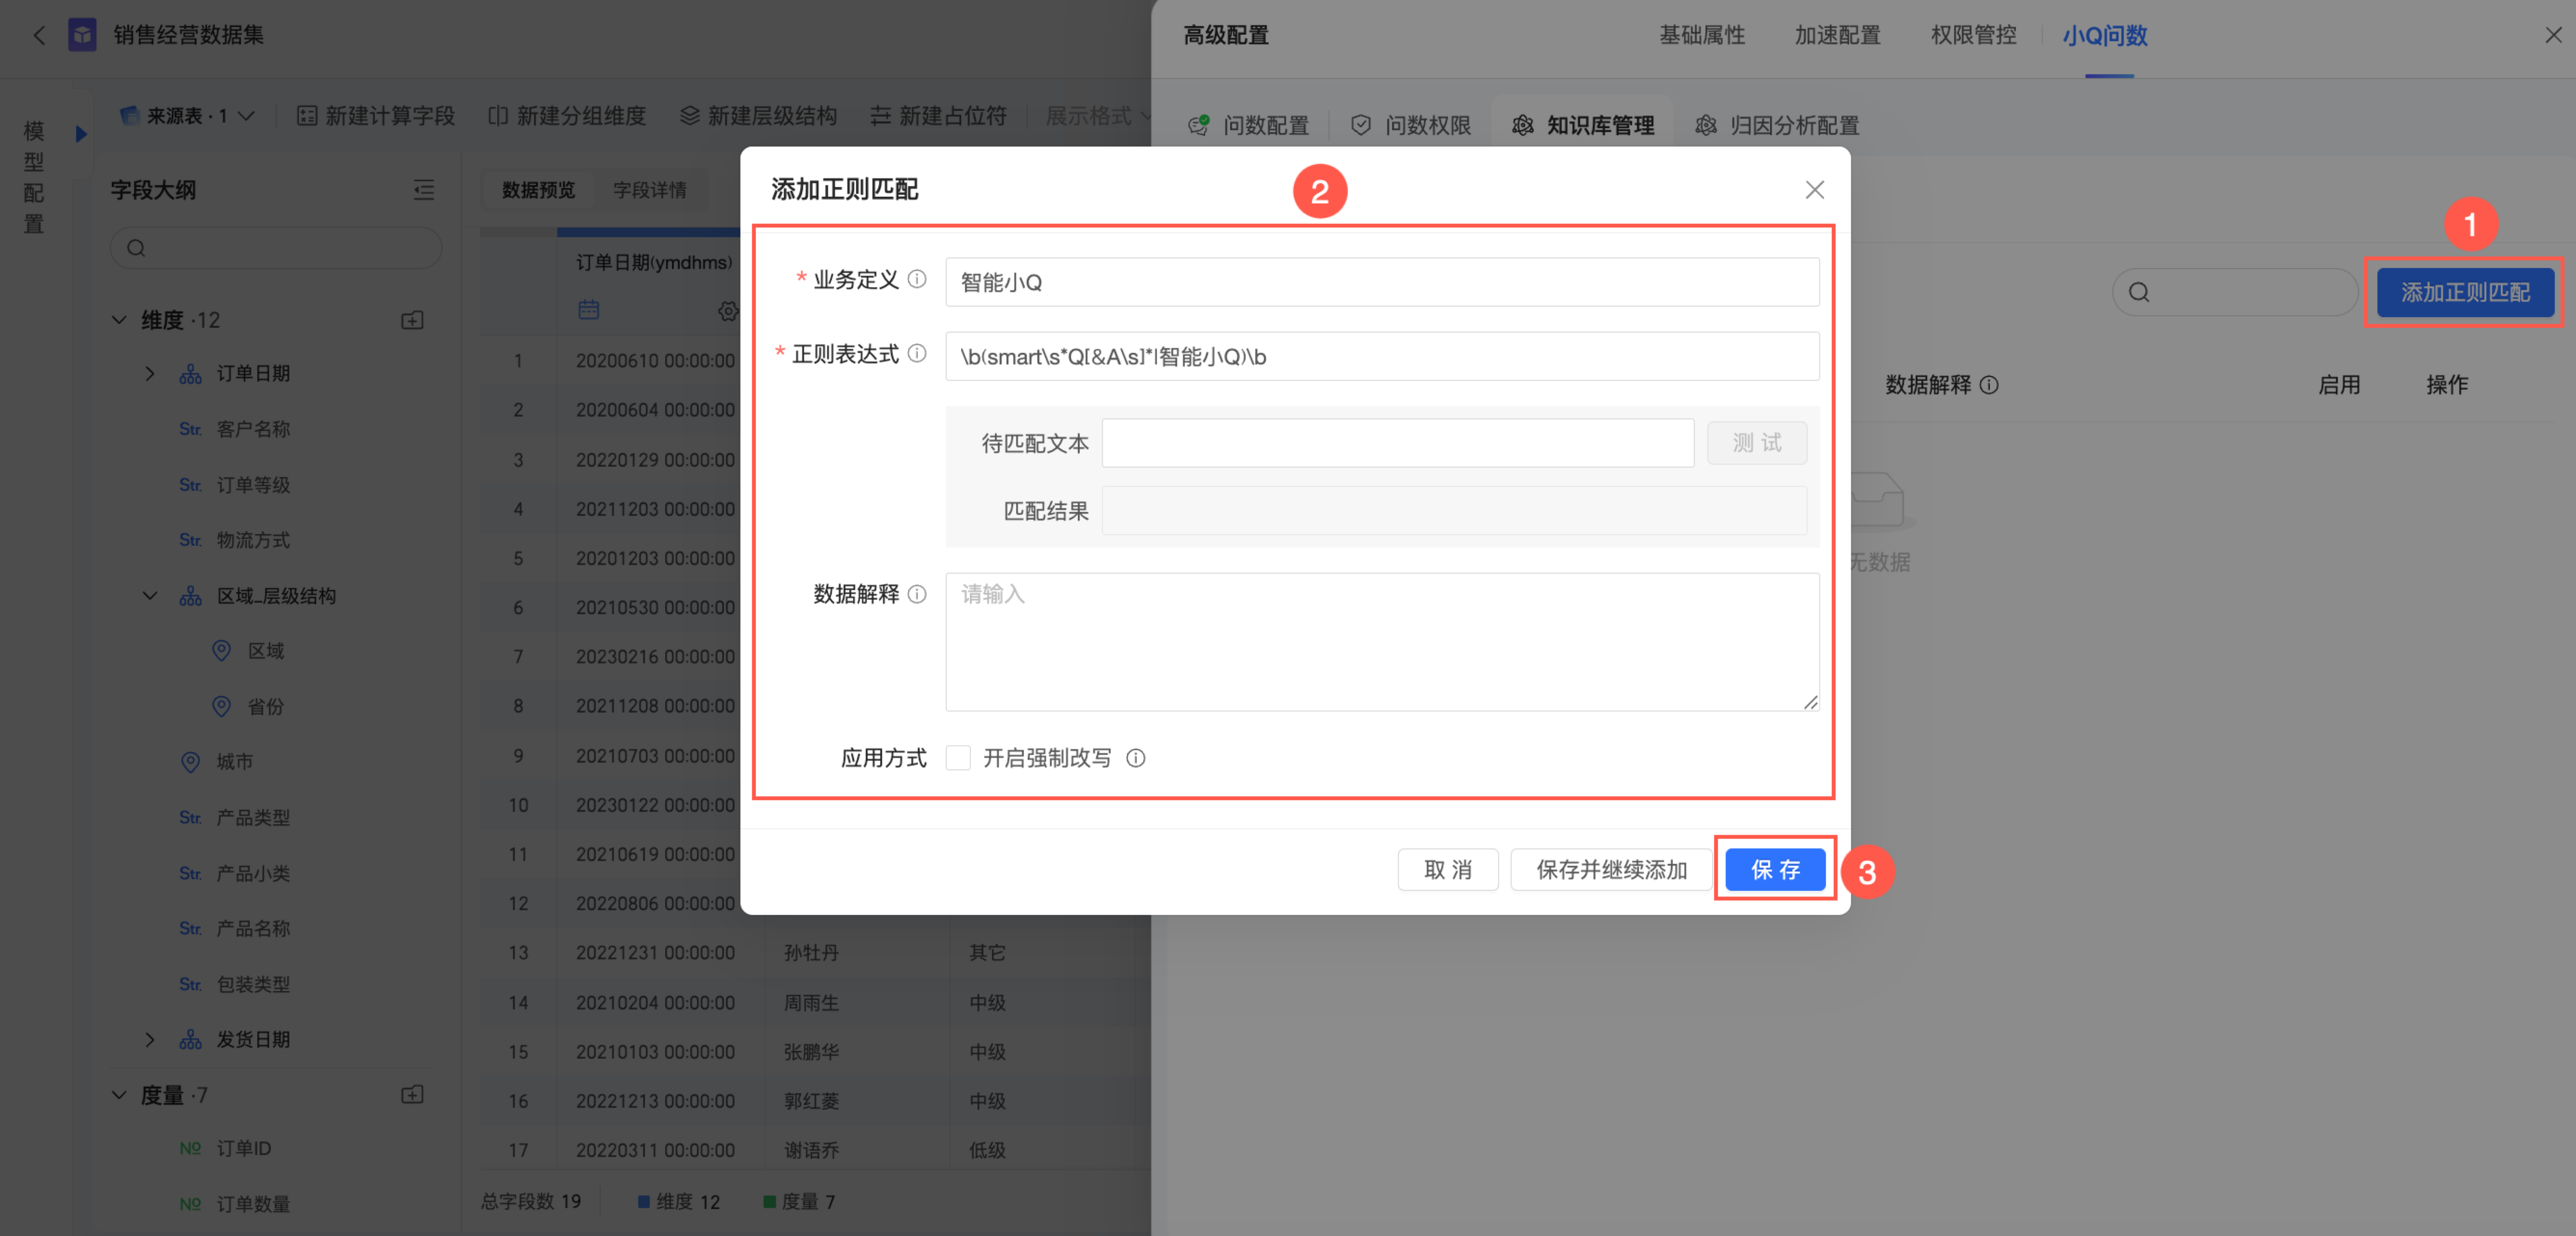Switch to 归因分析配置 sub-tab
Viewport: 2576px width, 1236px height.
click(x=1777, y=126)
